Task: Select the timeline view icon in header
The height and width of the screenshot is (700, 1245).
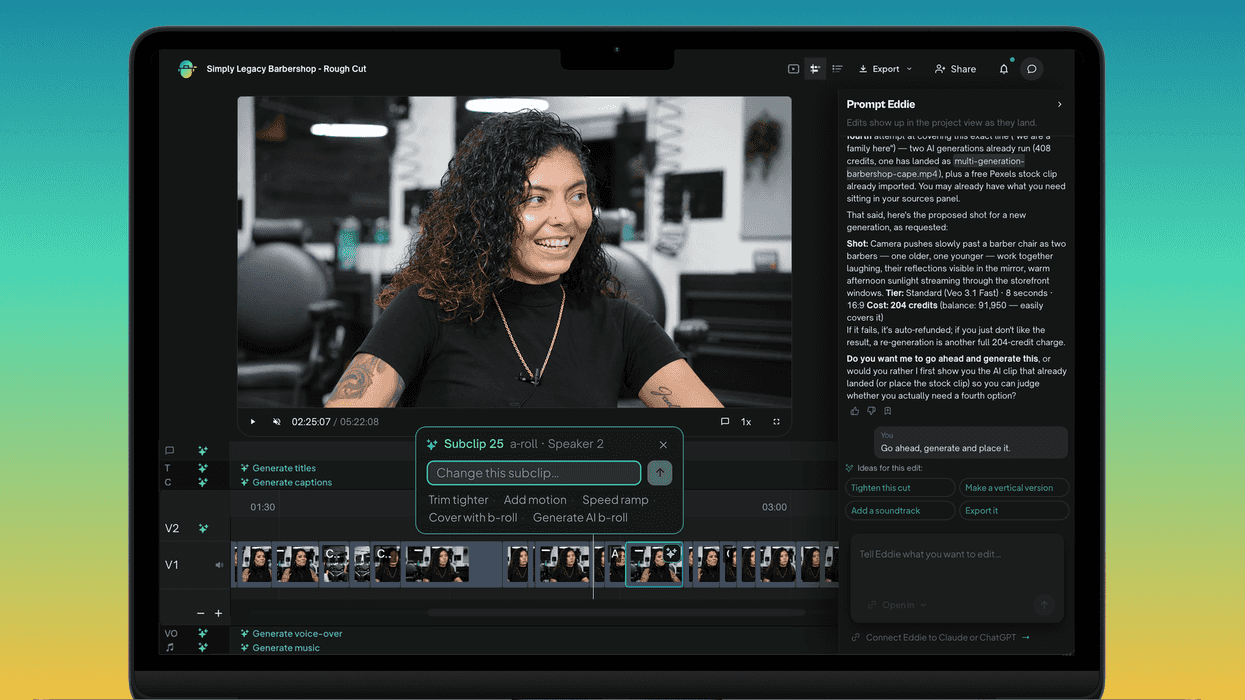Action: (815, 69)
